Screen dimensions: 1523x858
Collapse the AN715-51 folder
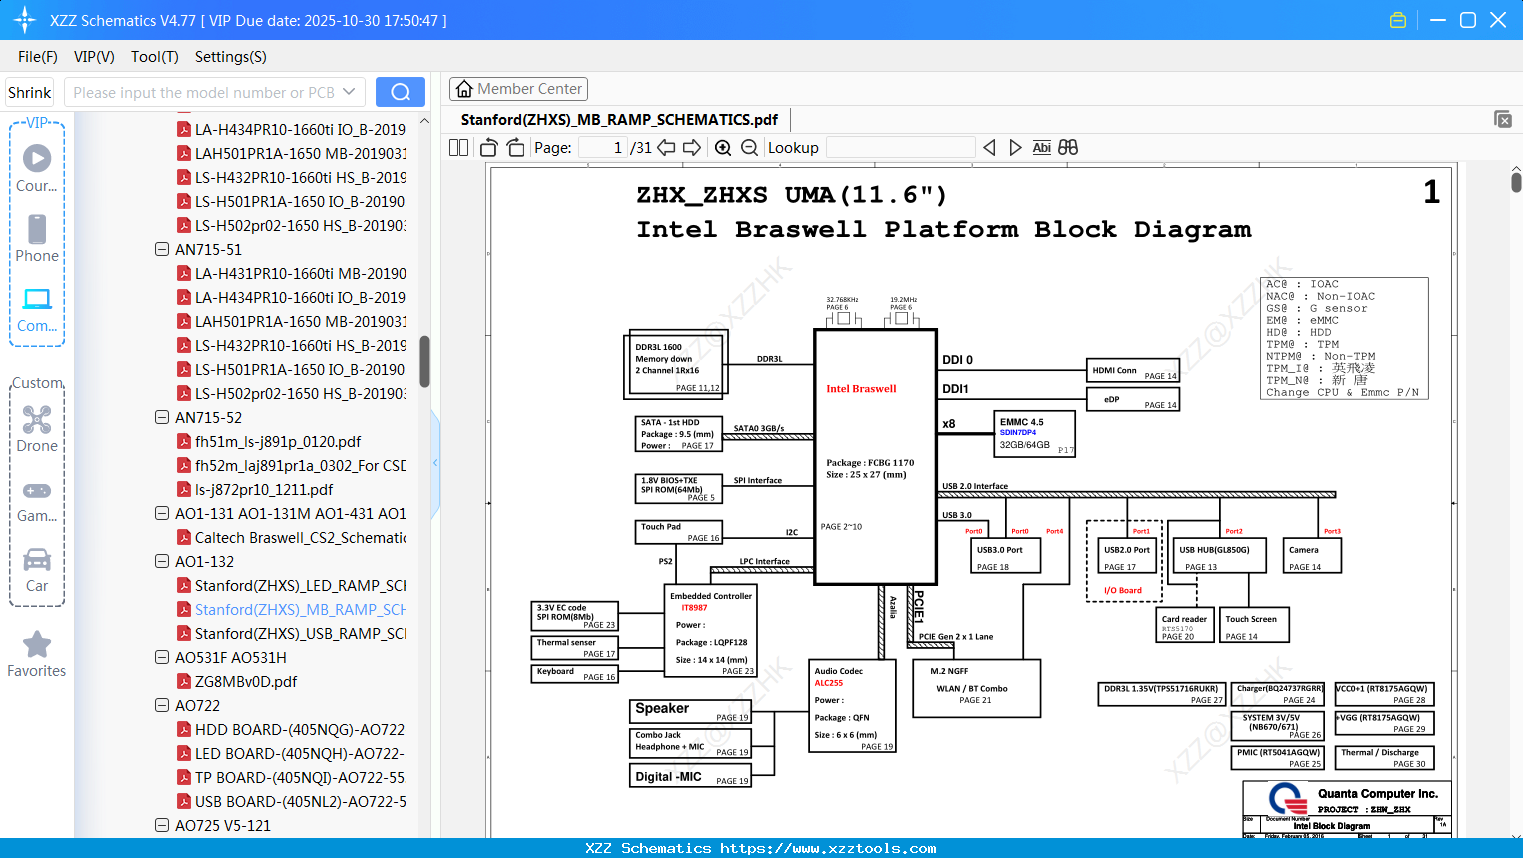click(x=162, y=249)
